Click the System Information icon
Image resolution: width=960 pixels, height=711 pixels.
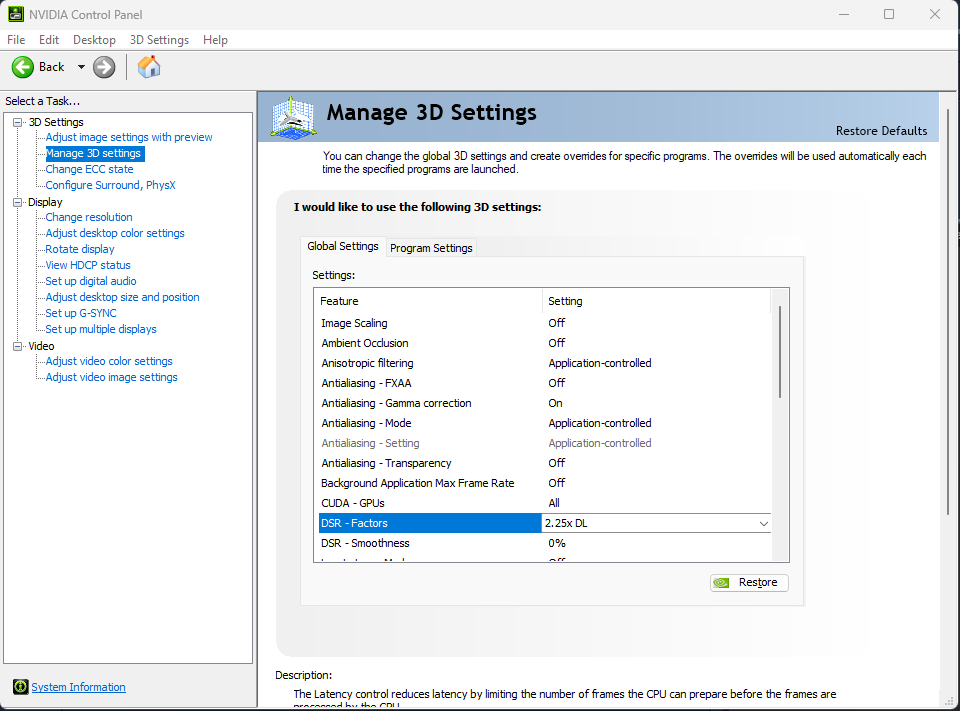point(20,687)
